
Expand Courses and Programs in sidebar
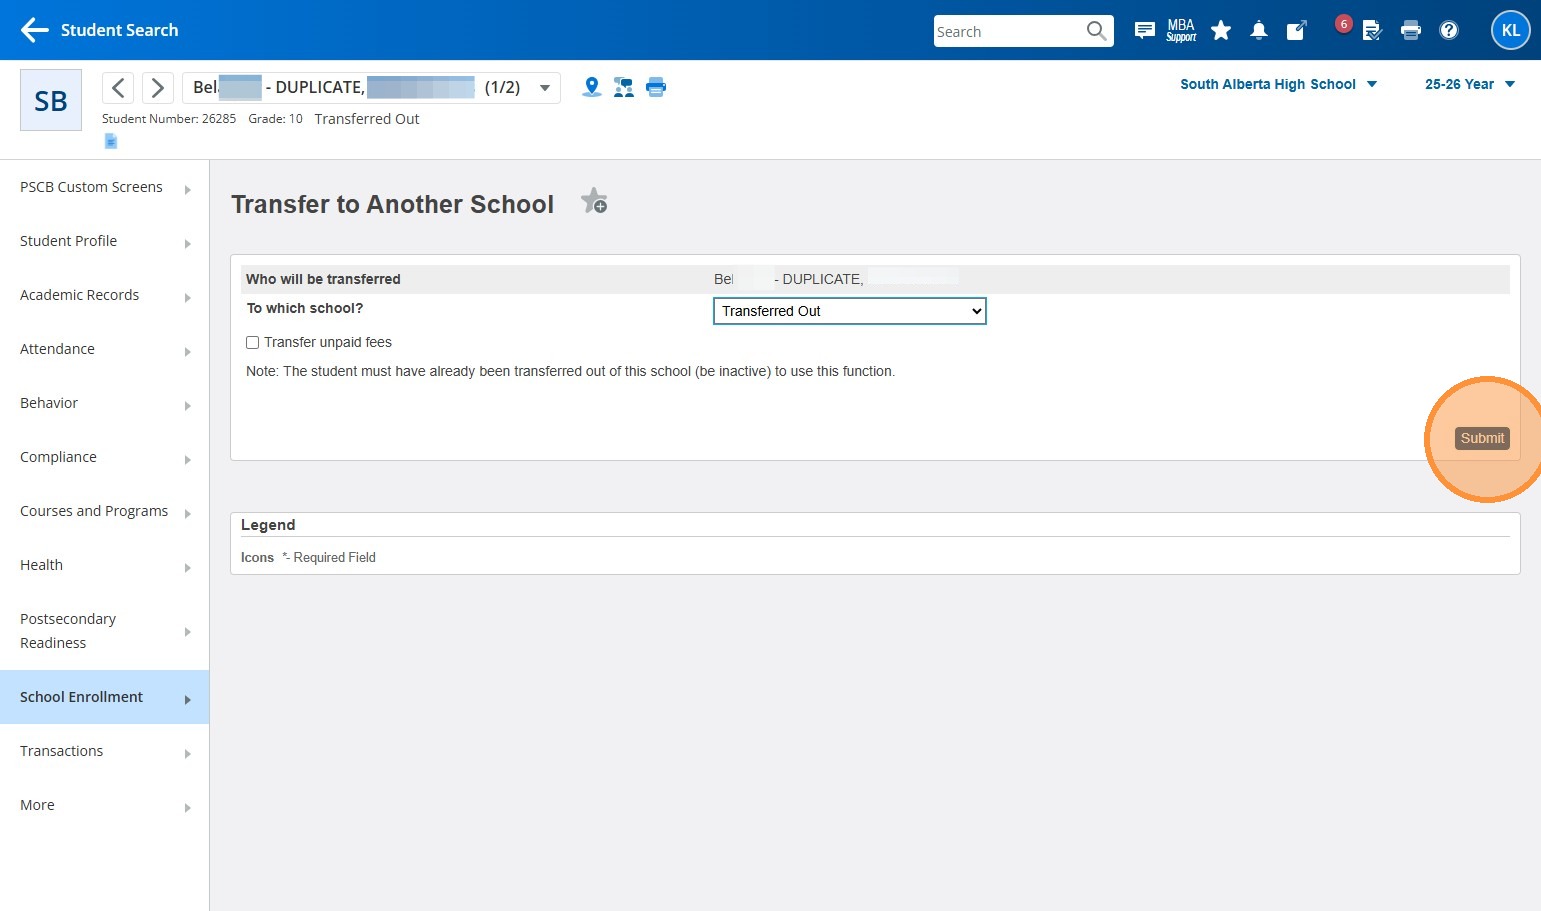(105, 511)
